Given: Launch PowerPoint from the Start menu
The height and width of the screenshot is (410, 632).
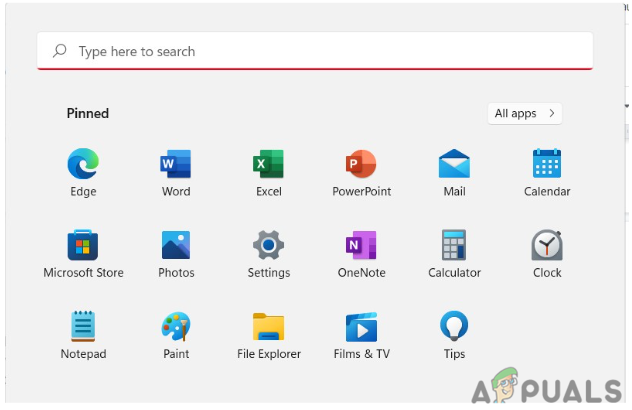Looking at the screenshot, I should pos(361,164).
